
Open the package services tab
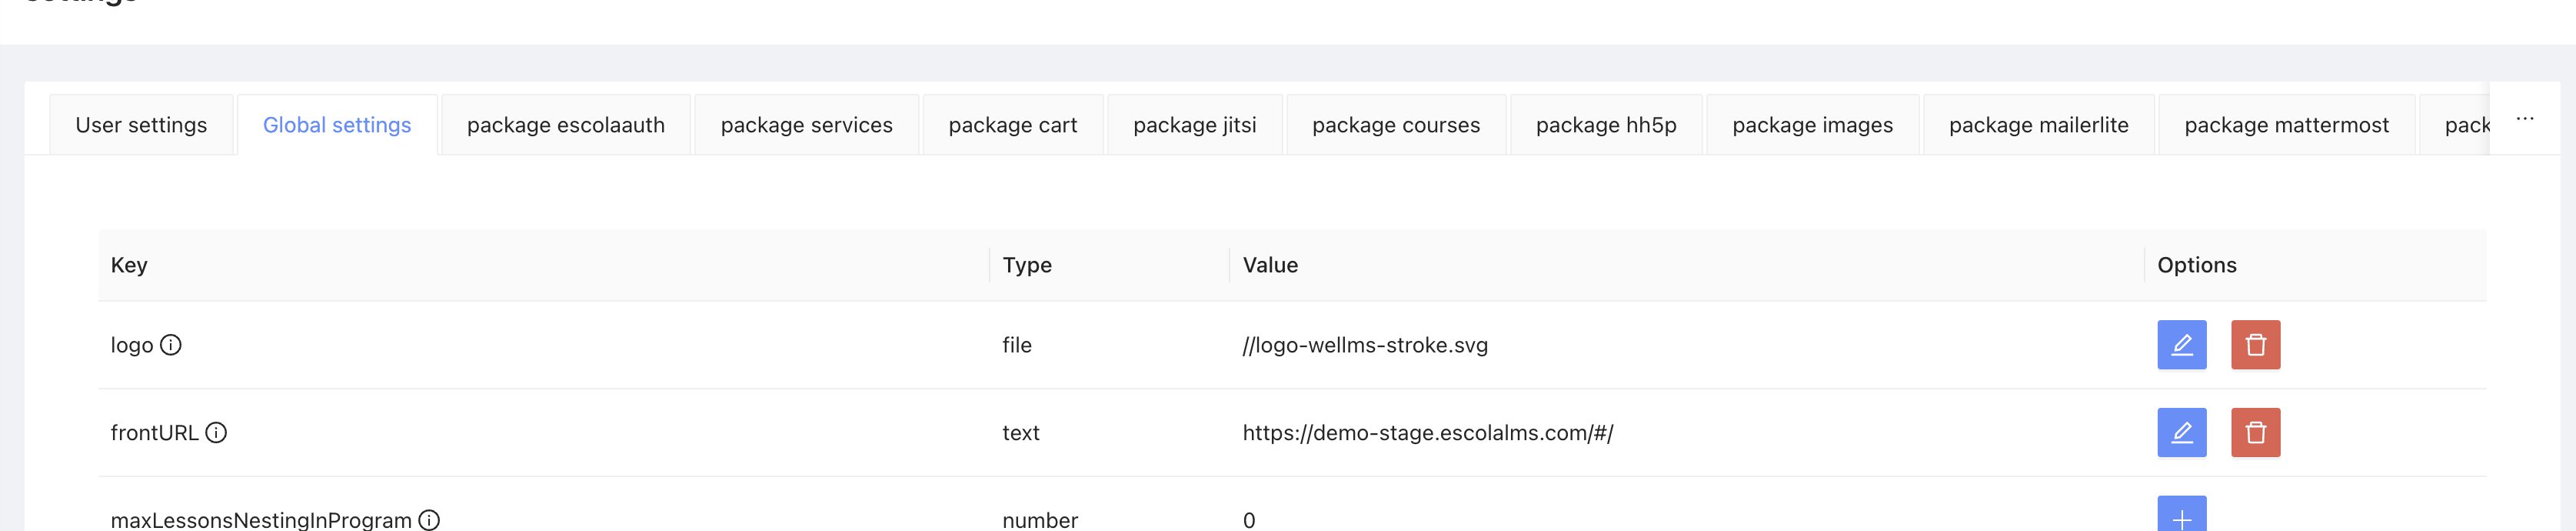(x=805, y=124)
